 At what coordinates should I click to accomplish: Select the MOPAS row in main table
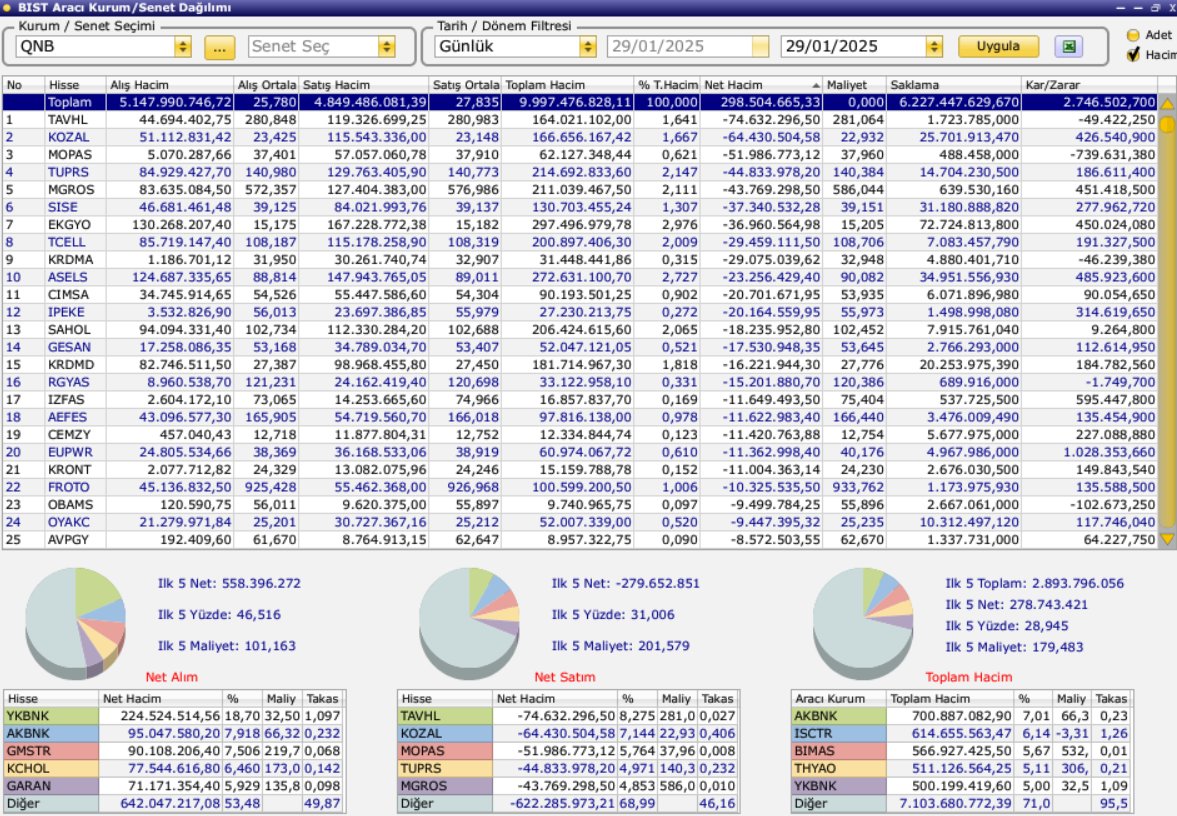pos(579,155)
